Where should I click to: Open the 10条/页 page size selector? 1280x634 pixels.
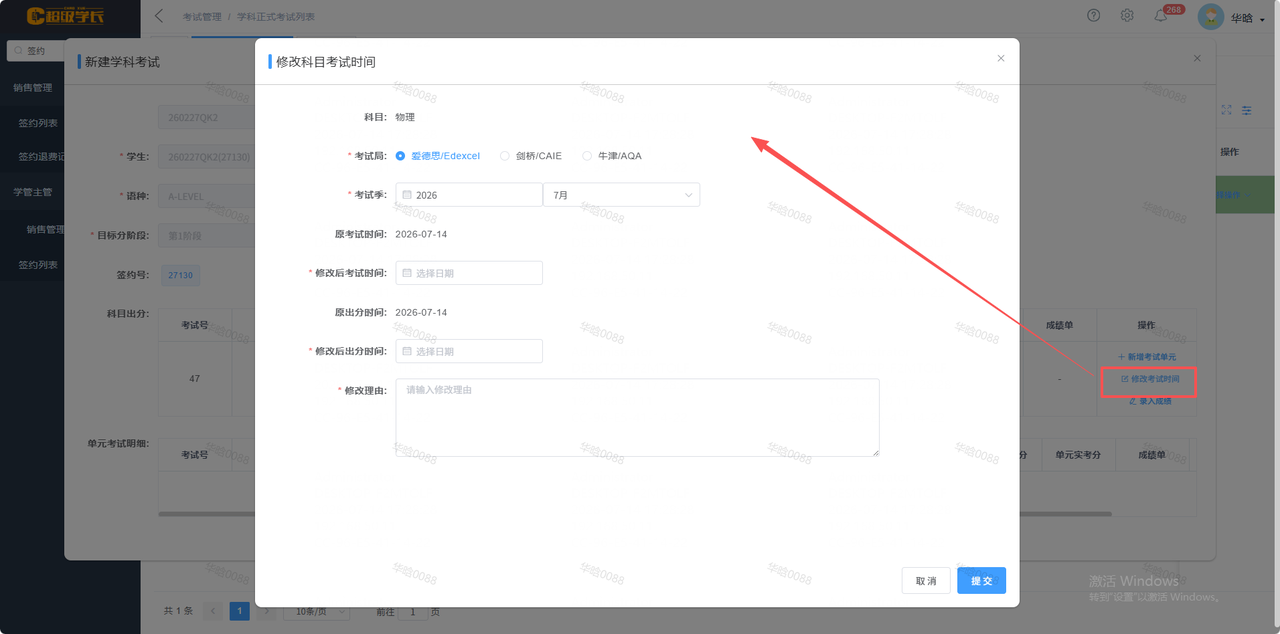[x=317, y=611]
